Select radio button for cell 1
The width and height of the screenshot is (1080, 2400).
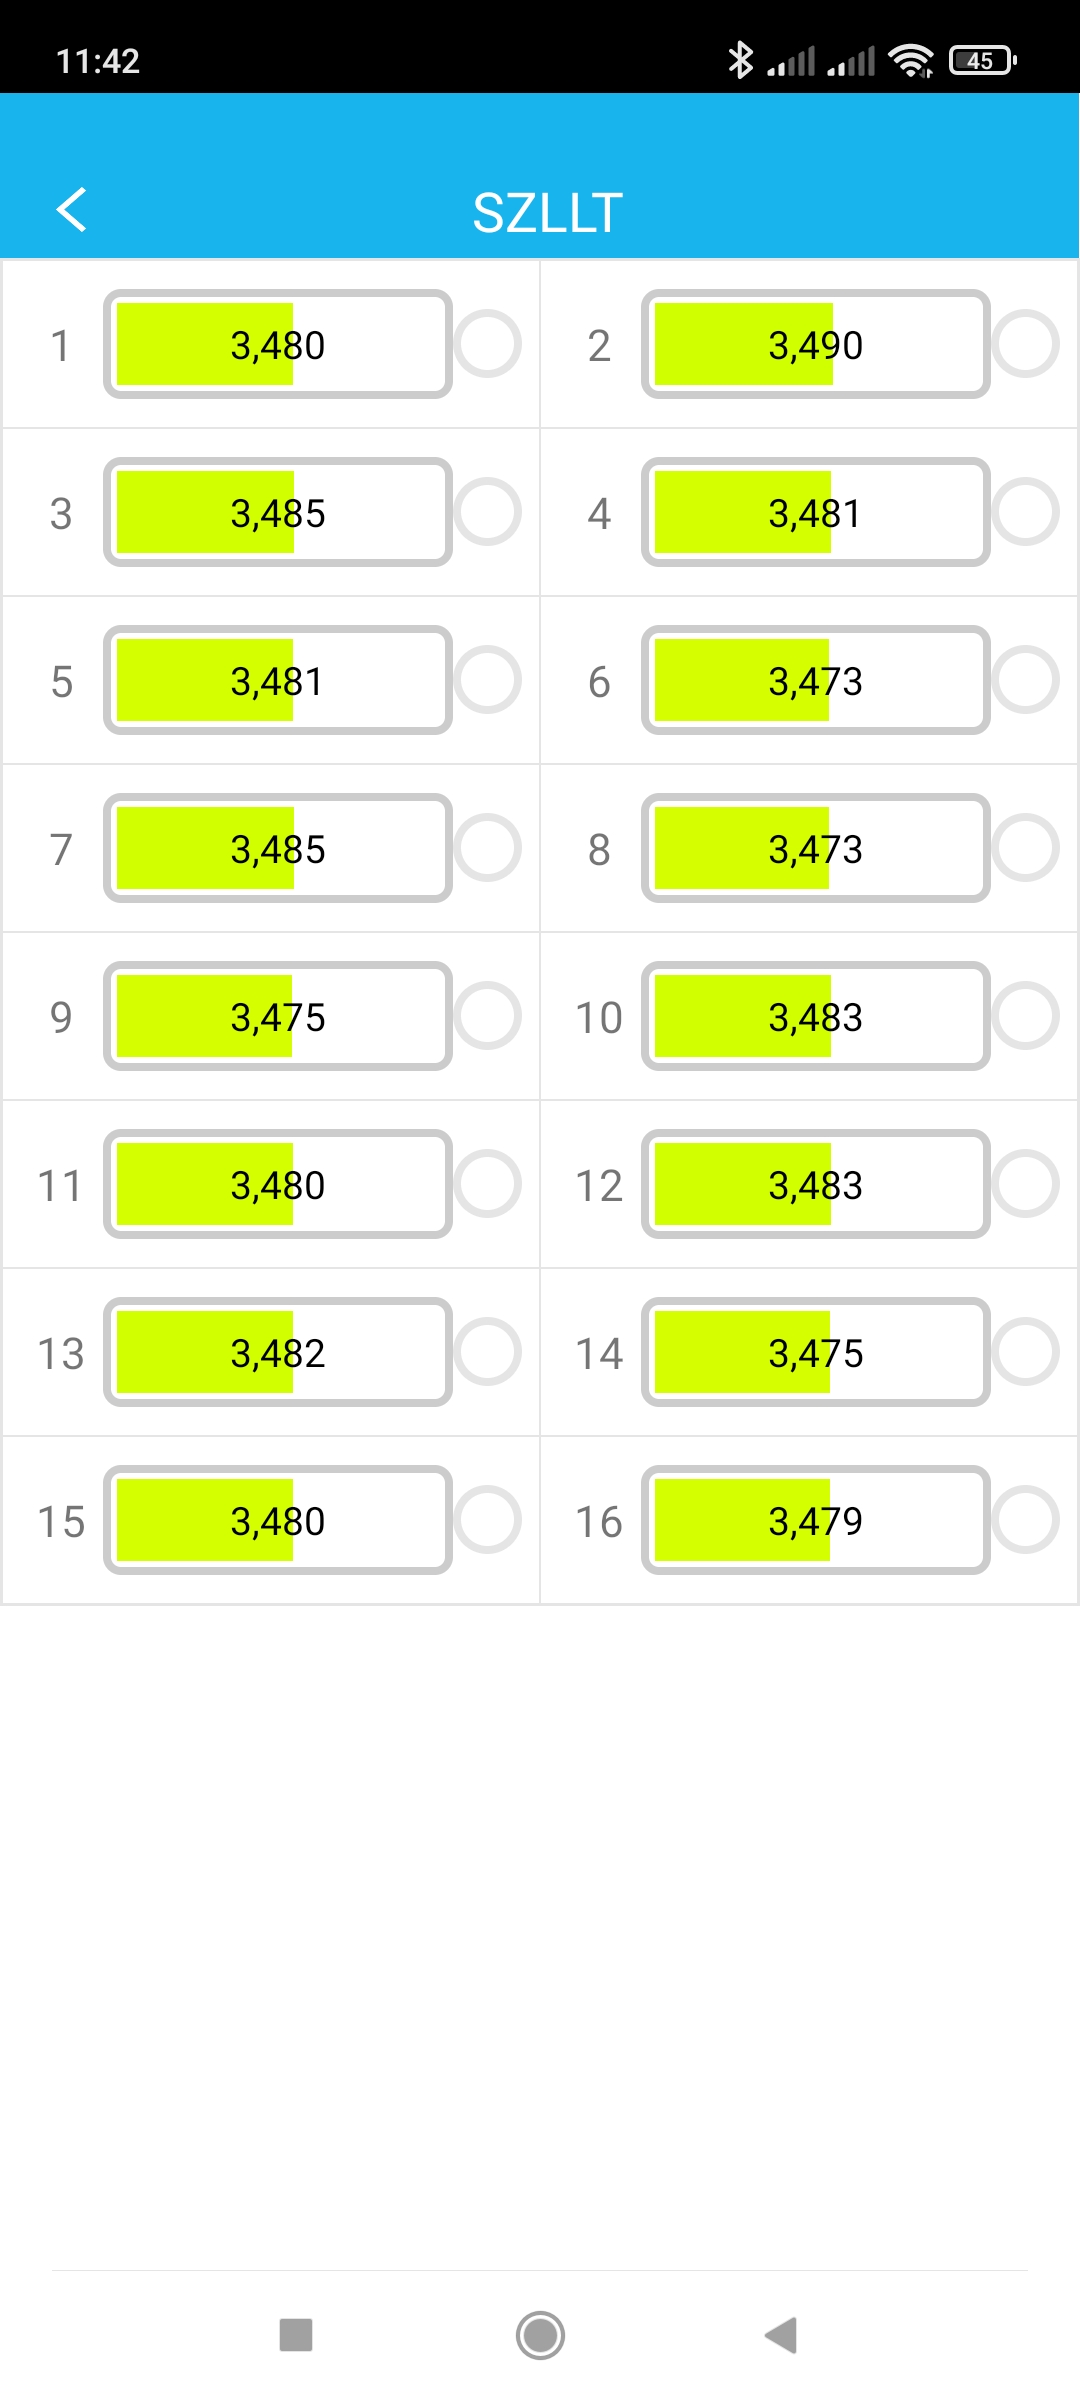[488, 344]
